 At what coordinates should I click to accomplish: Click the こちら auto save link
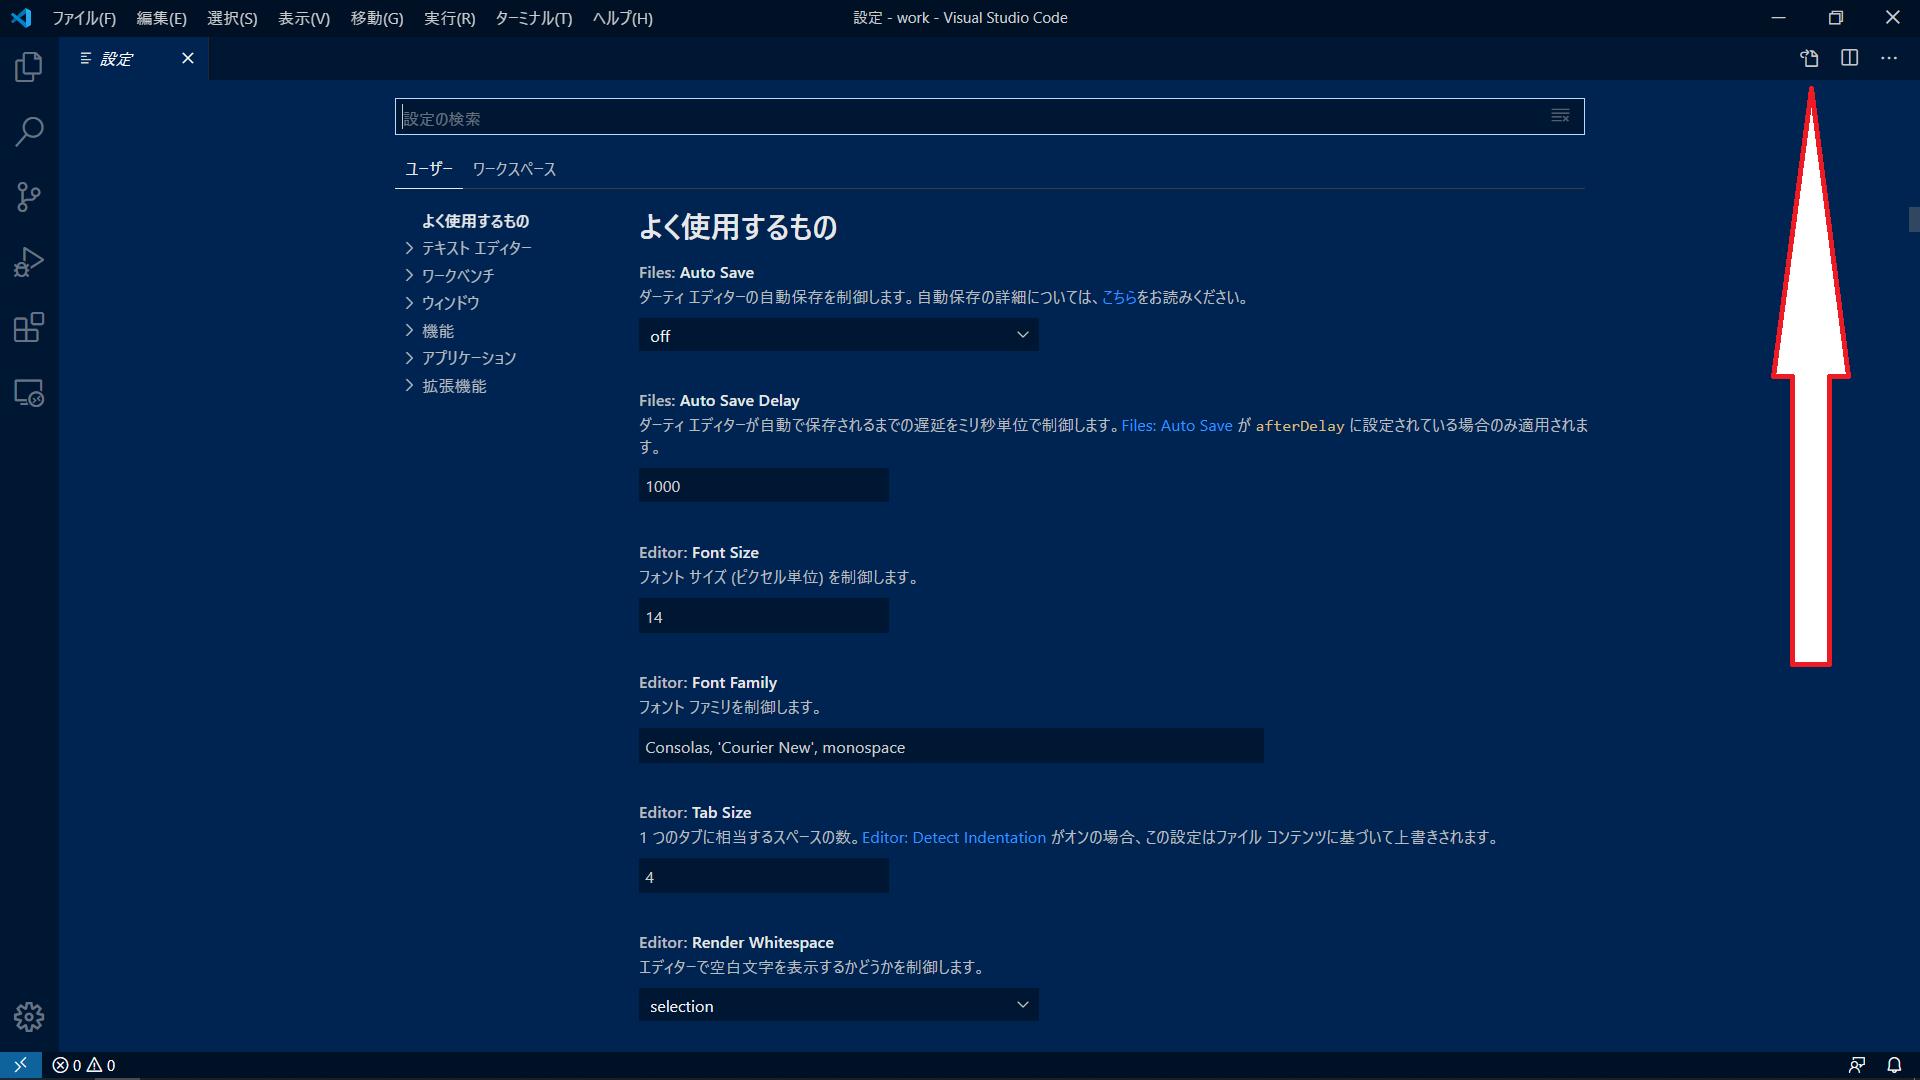(x=1118, y=297)
